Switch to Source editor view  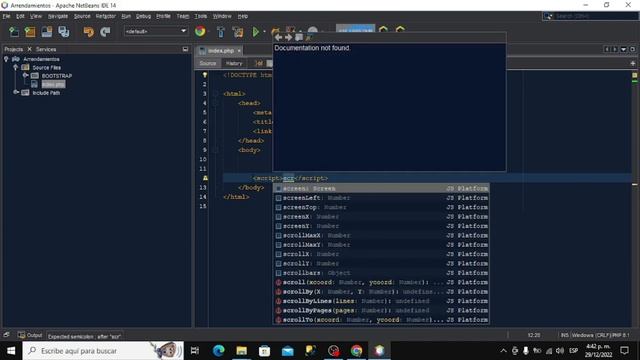(x=208, y=63)
